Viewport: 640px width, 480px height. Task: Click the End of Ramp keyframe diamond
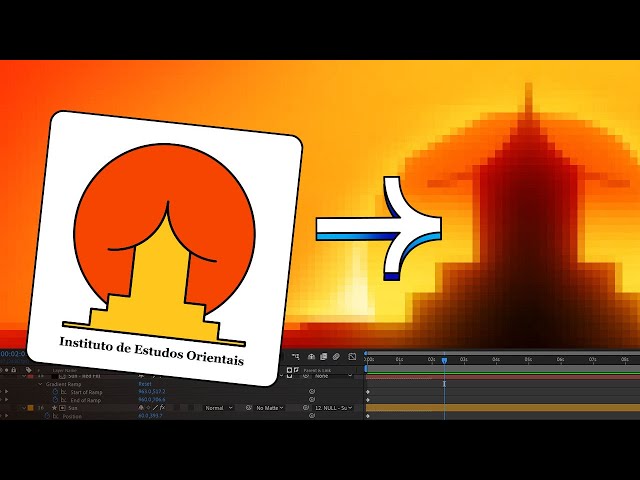pos(368,400)
